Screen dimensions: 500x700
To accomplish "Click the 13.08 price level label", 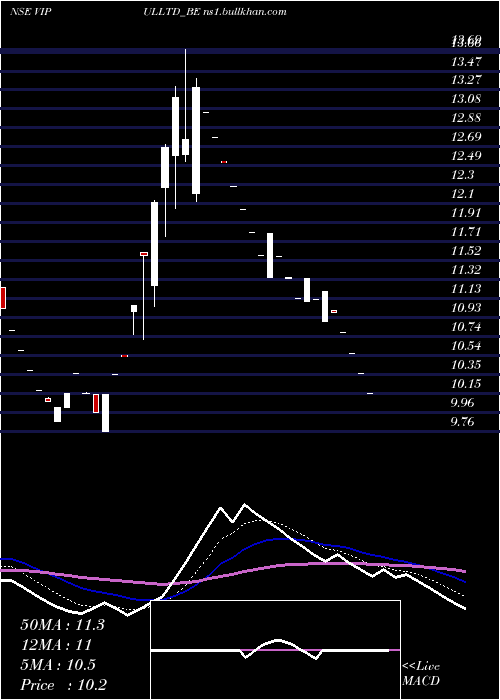I will point(466,99).
